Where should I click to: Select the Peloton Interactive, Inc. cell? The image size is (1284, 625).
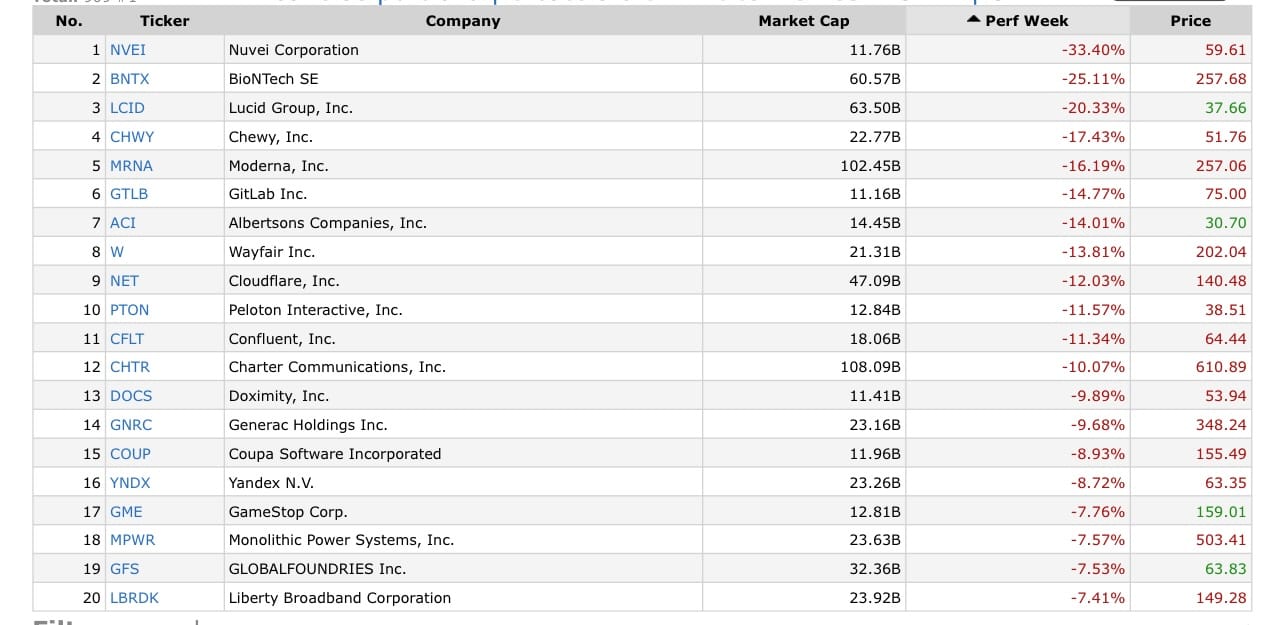coord(463,310)
